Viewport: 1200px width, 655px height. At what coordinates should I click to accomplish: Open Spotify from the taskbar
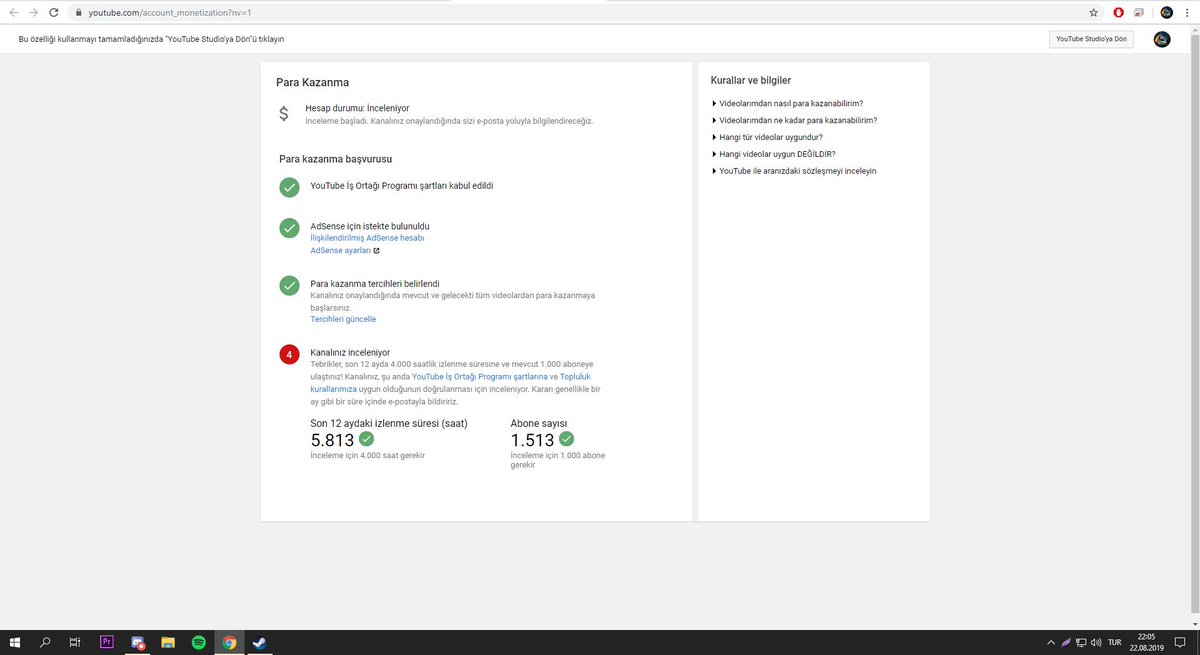pos(198,642)
